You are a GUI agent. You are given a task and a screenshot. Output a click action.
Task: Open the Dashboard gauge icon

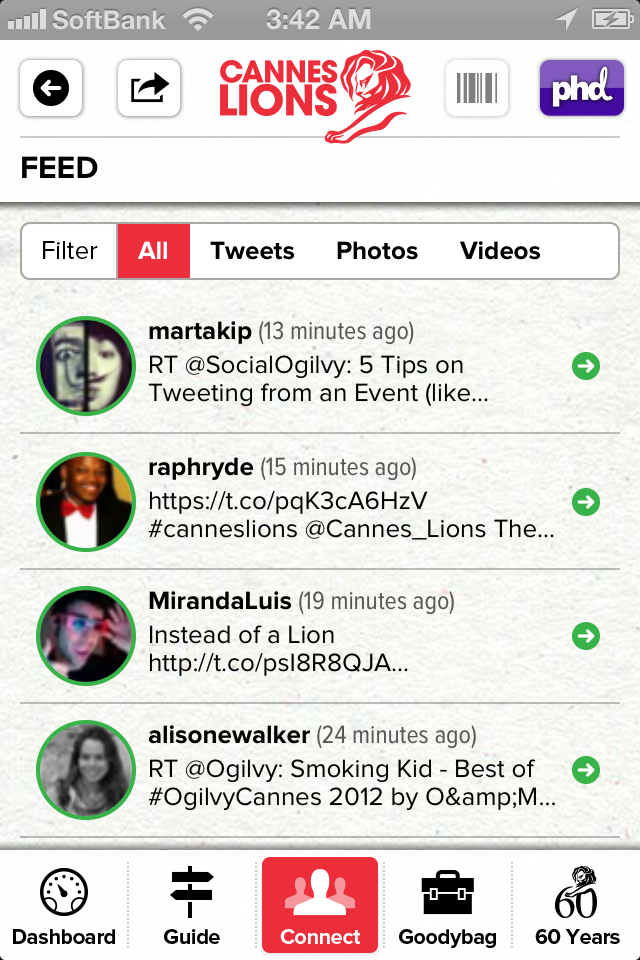pyautogui.click(x=64, y=893)
